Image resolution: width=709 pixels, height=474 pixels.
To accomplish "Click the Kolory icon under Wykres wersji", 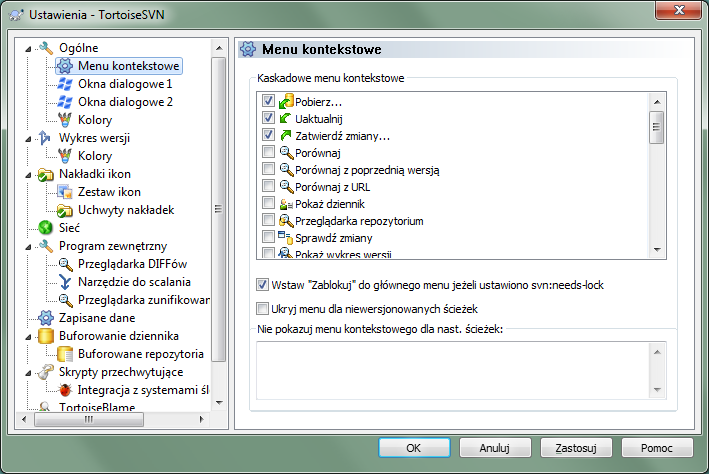I will pyautogui.click(x=65, y=156).
